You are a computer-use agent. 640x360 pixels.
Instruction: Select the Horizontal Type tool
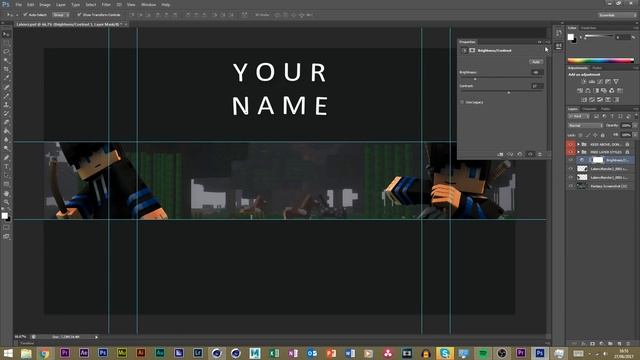6,167
